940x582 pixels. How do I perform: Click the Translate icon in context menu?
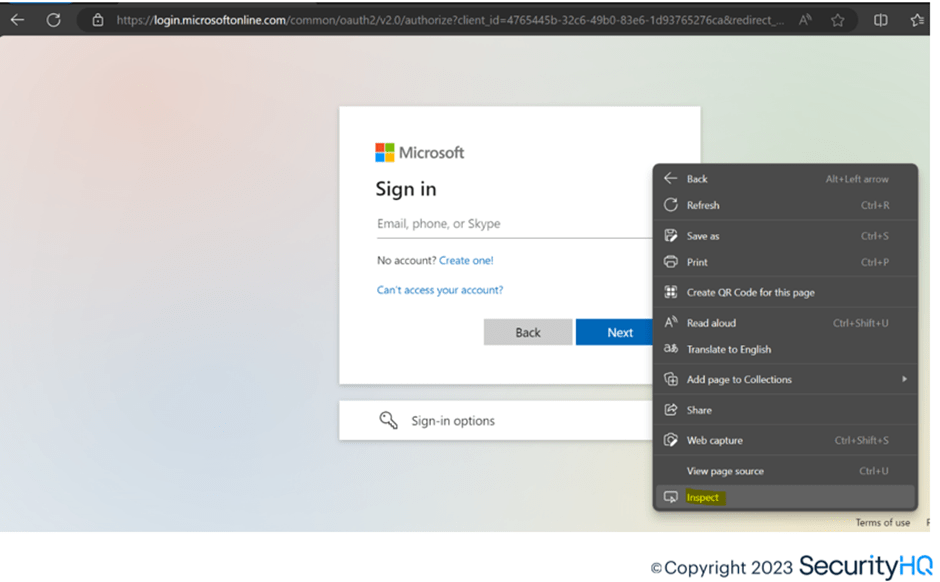tap(671, 349)
